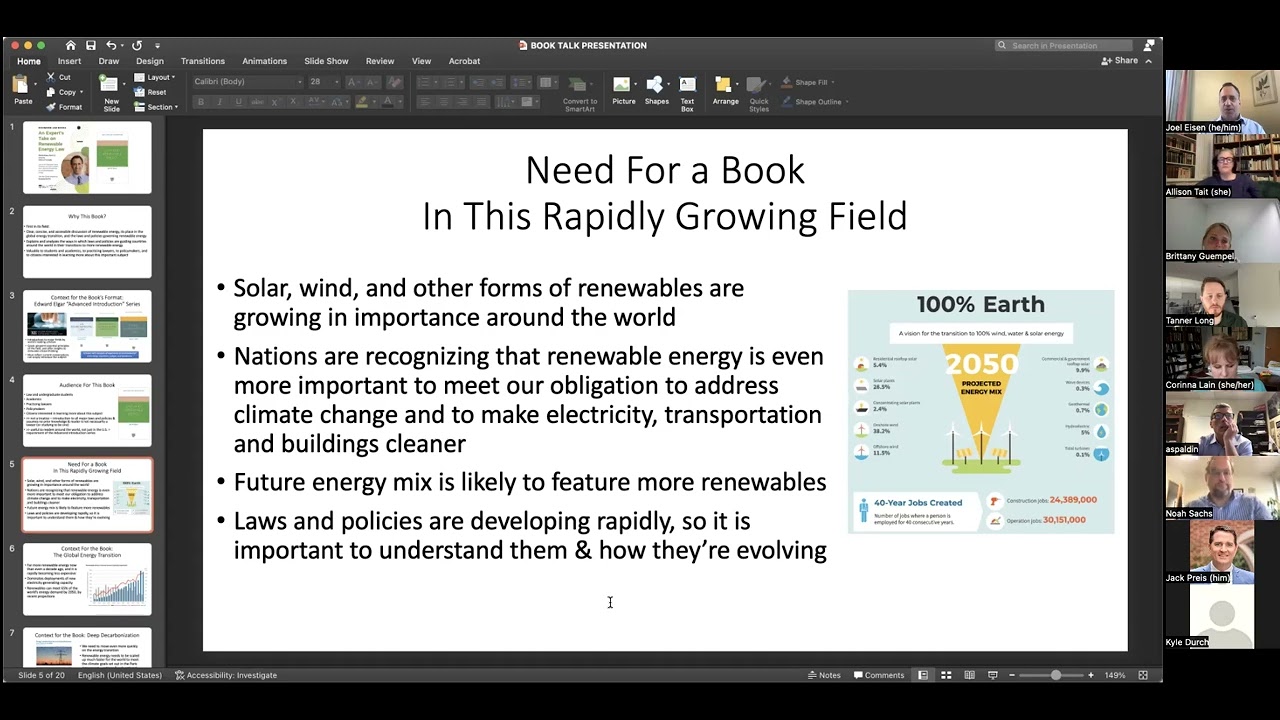Click the Share button
Screen dimensions: 1280x720
coord(1120,61)
